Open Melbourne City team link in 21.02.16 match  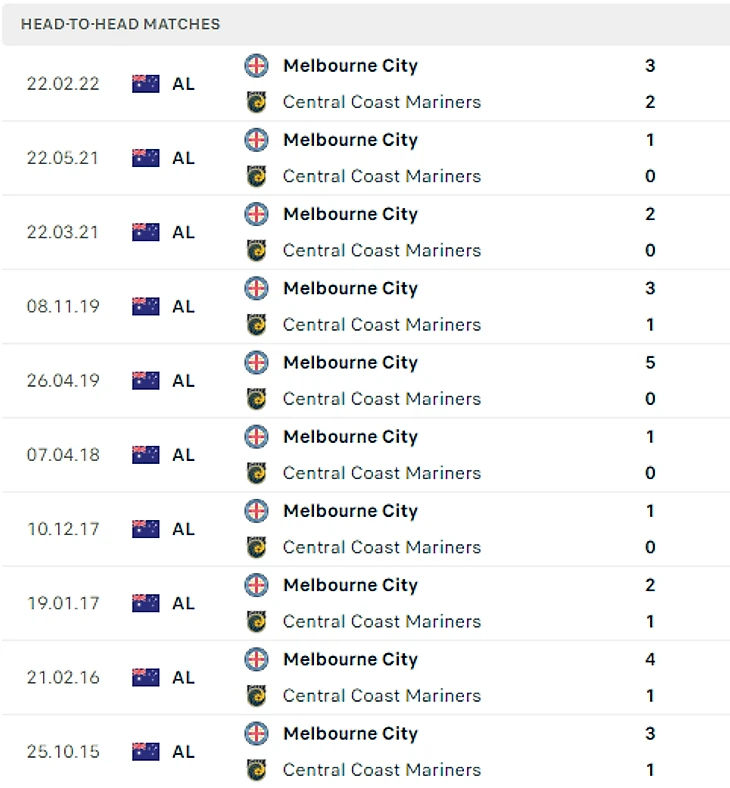click(x=350, y=659)
